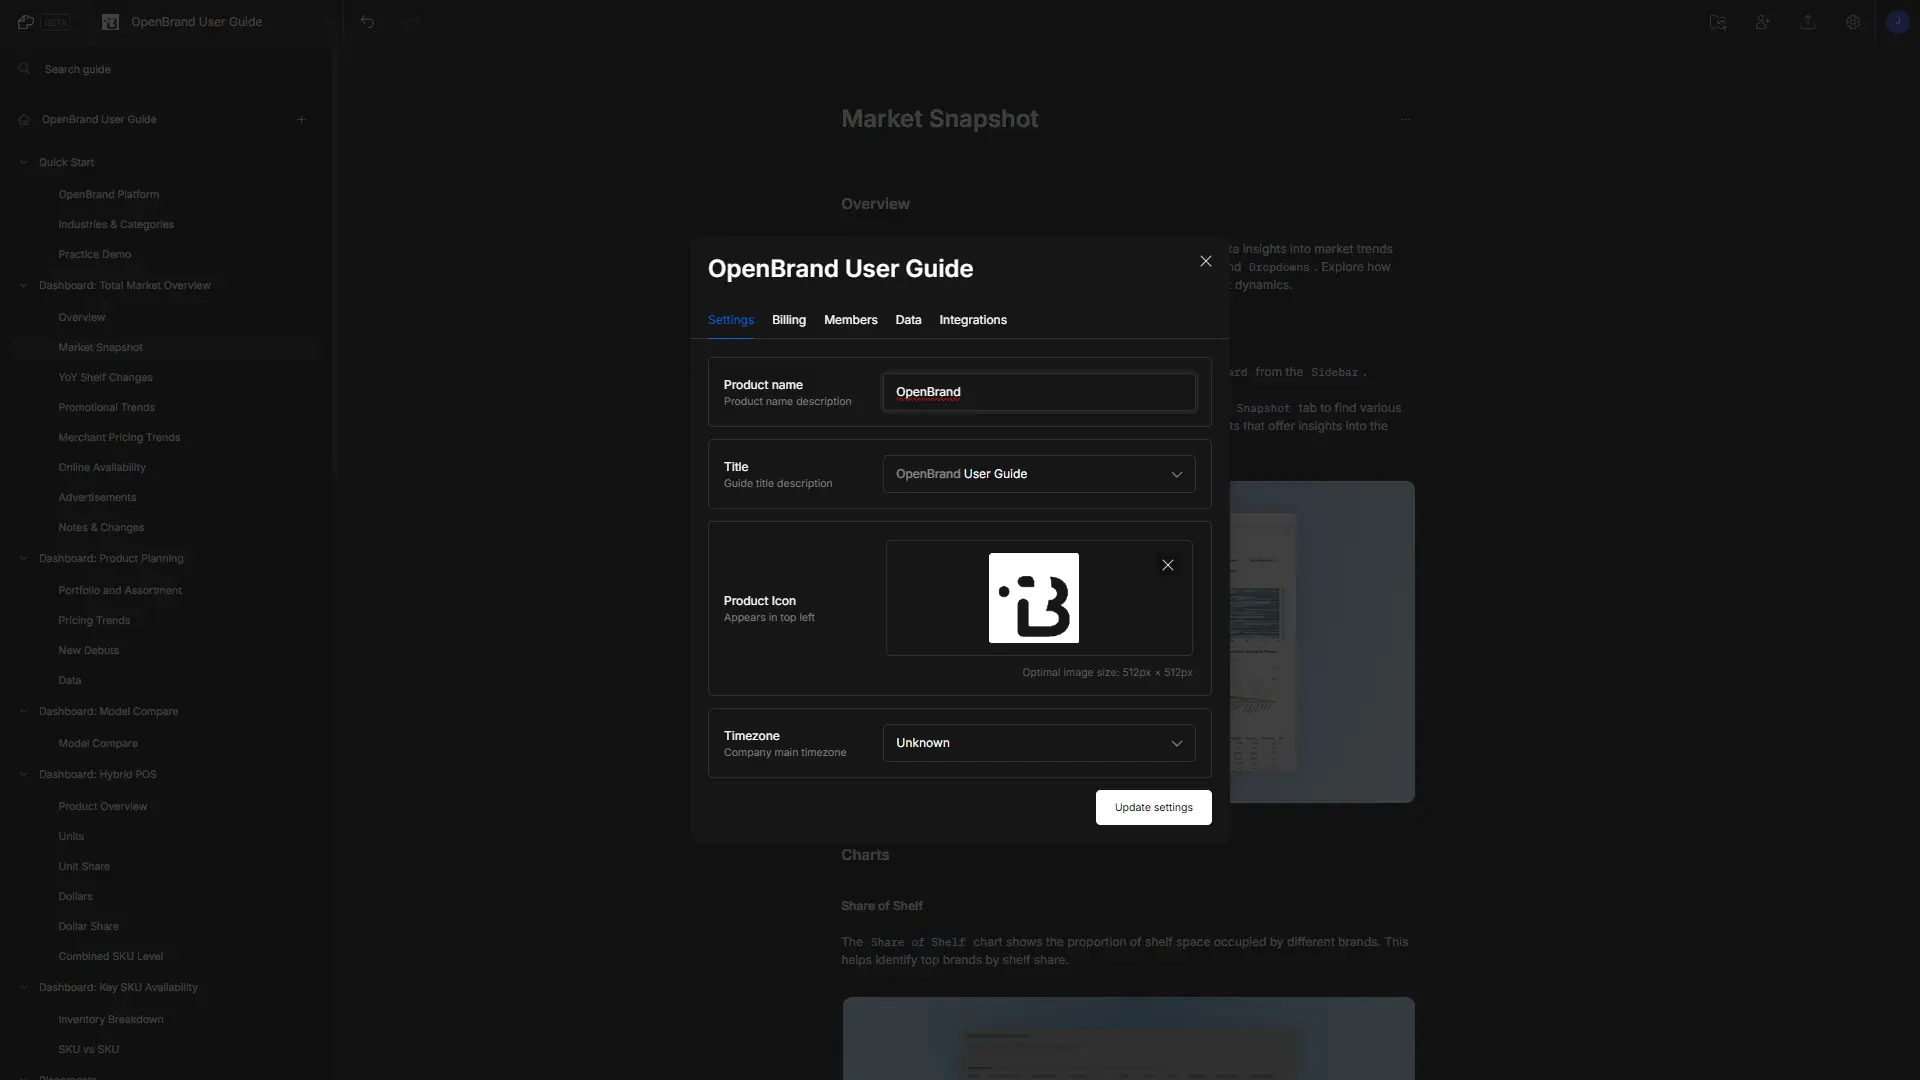Select the Data tab in modal

pos(907,320)
